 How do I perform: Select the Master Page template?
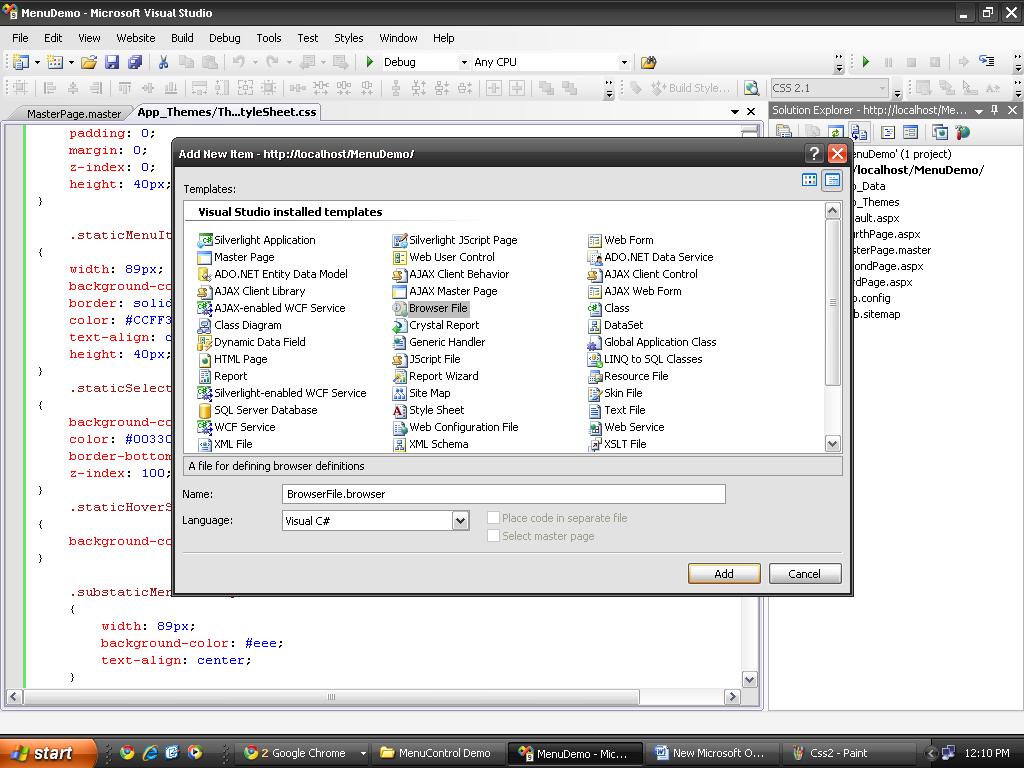[236, 257]
